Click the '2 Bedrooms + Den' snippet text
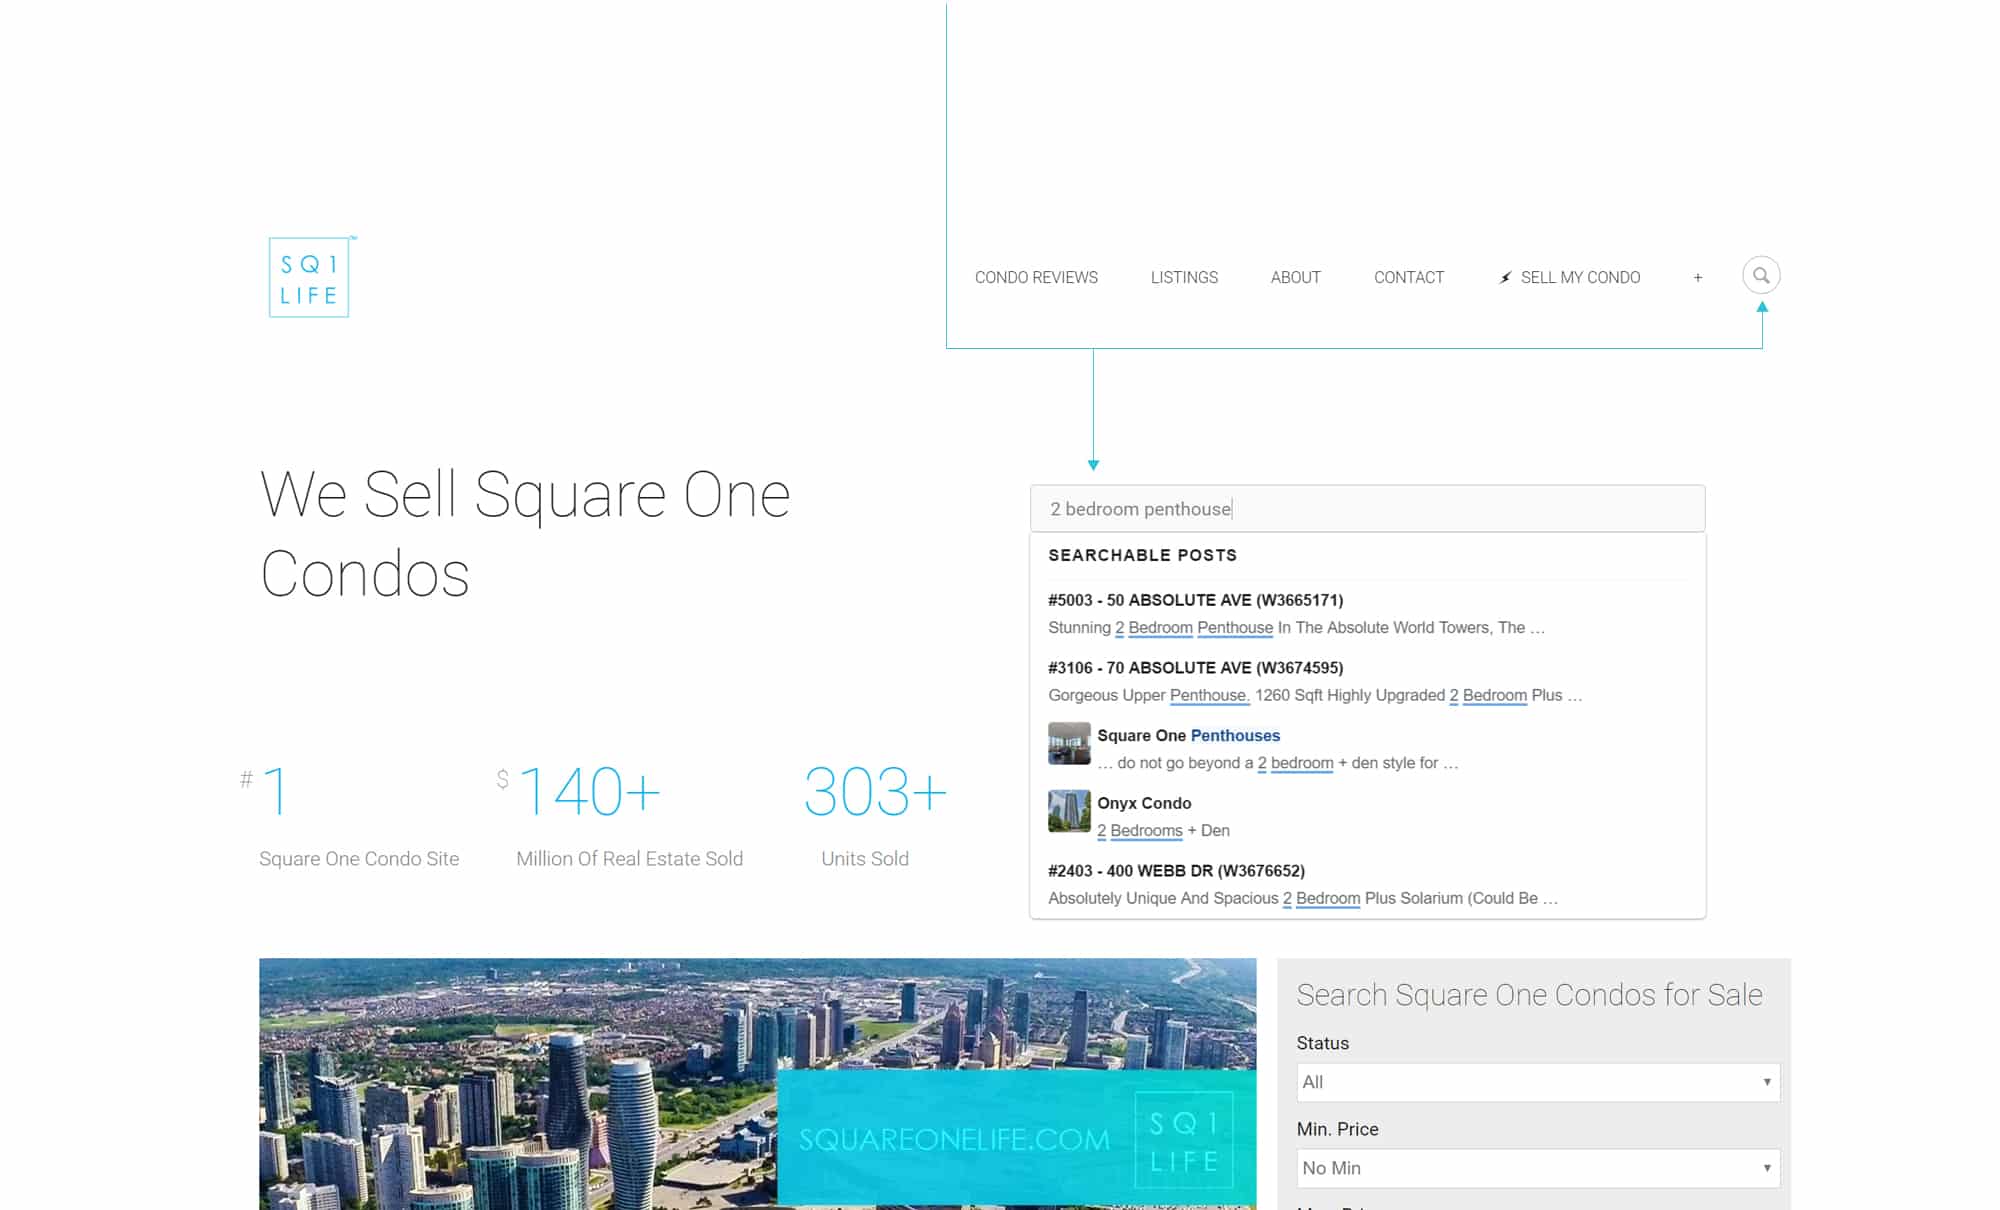 pyautogui.click(x=1163, y=831)
